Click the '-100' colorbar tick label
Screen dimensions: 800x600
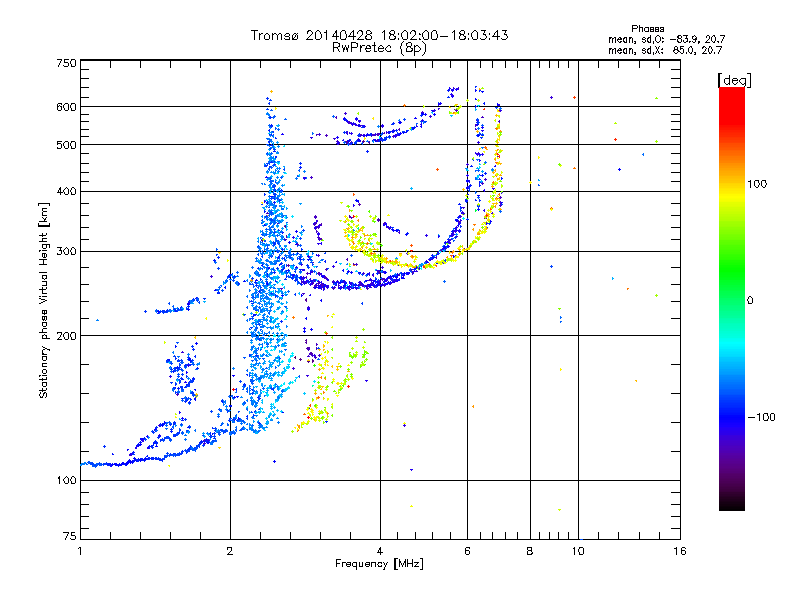coord(762,417)
